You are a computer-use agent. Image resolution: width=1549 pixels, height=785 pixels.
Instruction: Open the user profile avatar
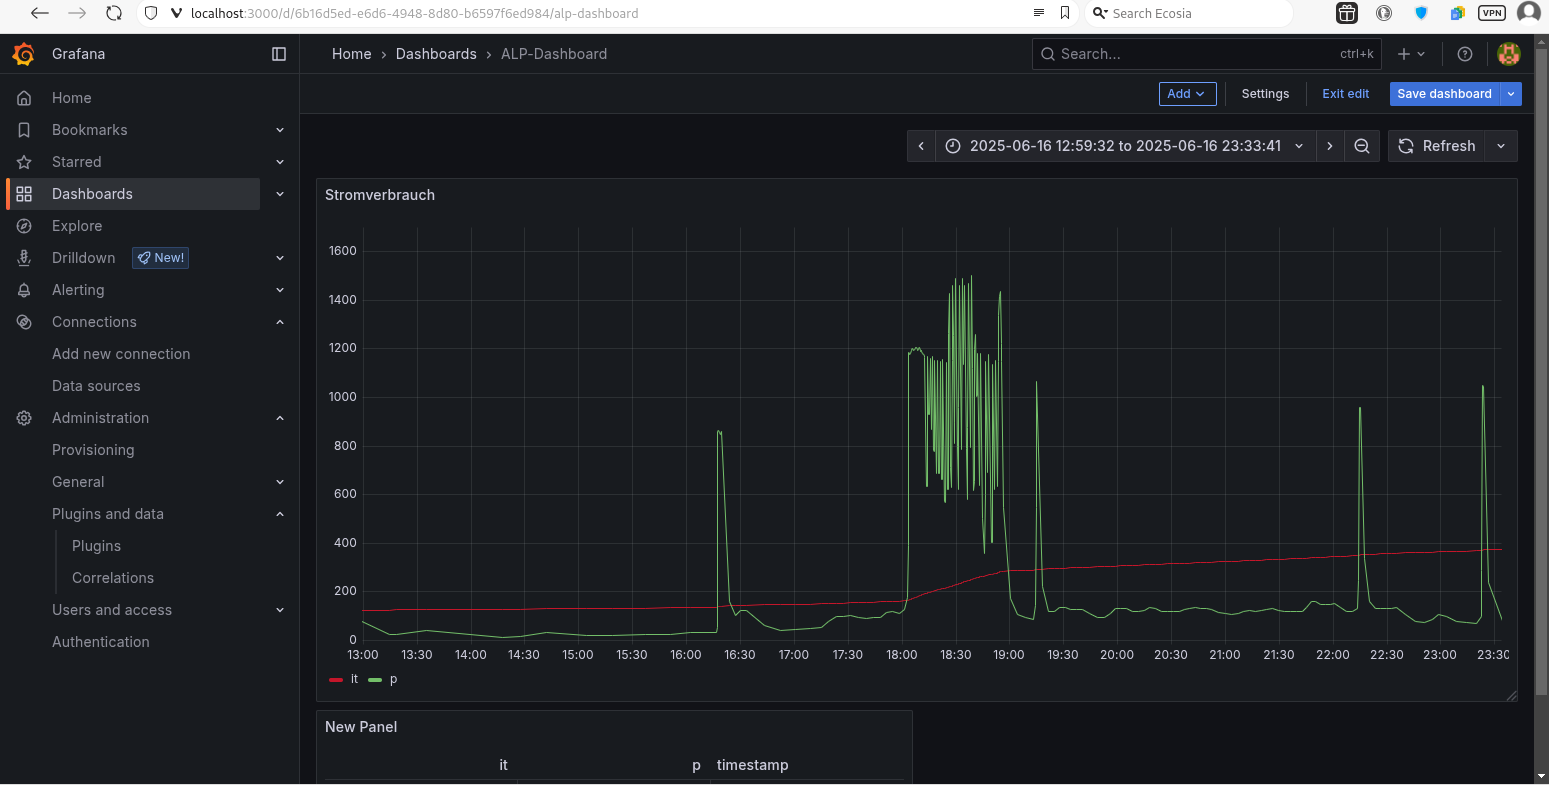(x=1509, y=54)
